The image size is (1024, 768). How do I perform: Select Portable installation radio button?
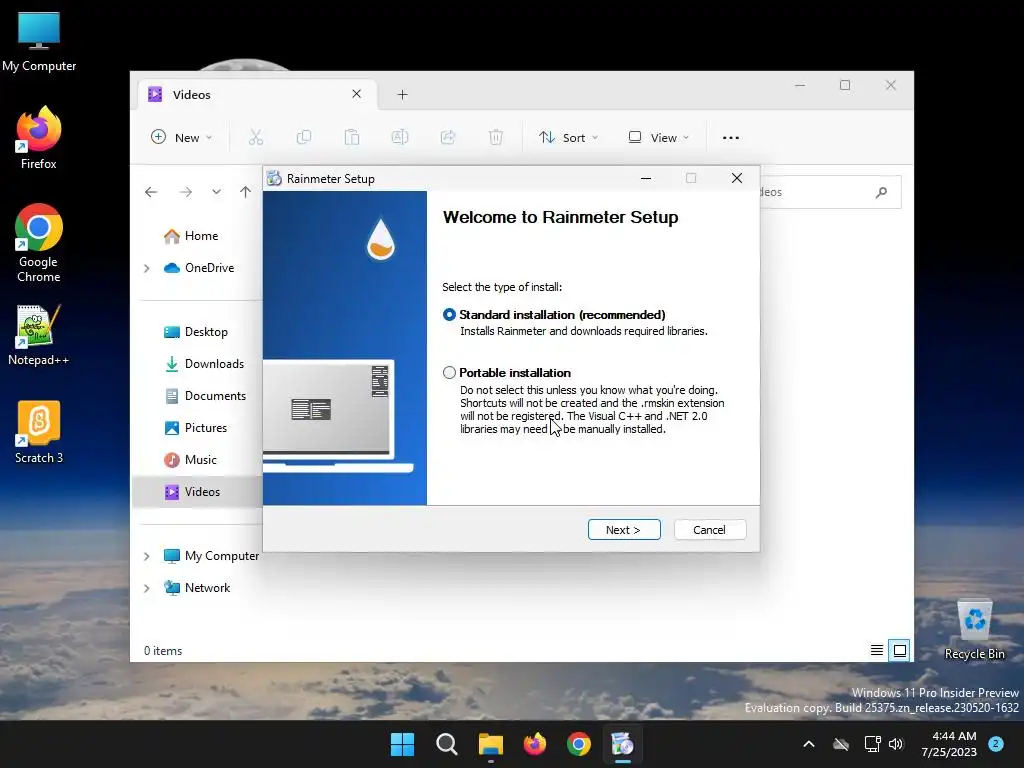click(x=449, y=373)
